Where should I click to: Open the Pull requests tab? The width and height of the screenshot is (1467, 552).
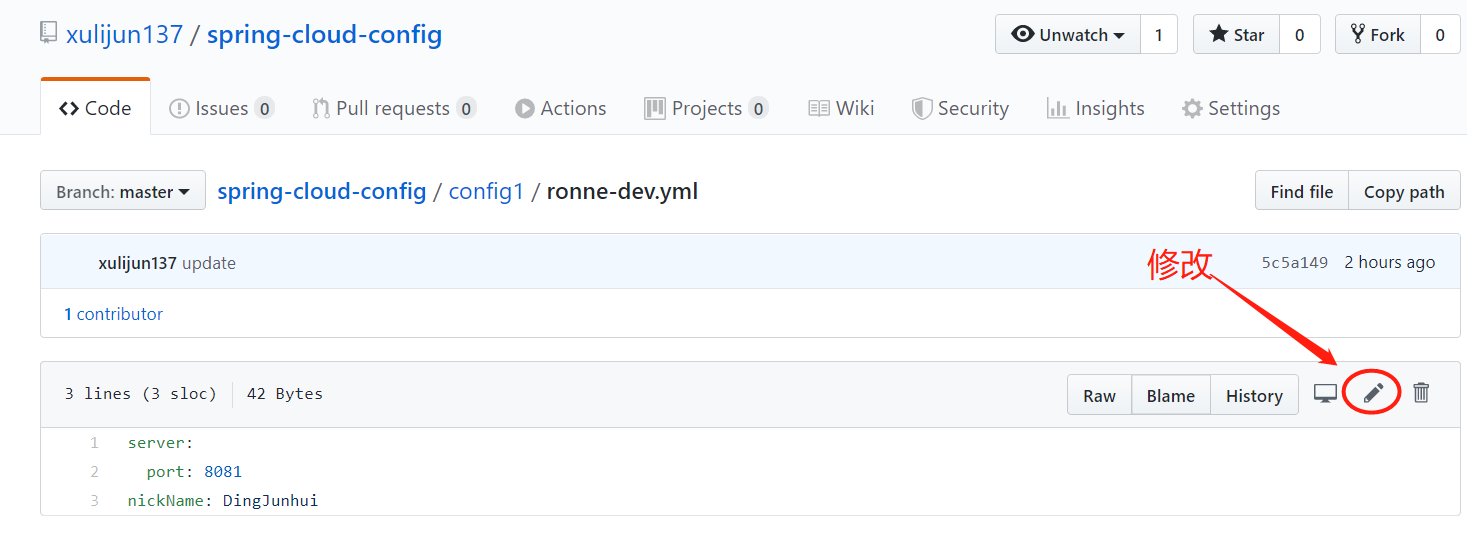click(x=394, y=108)
